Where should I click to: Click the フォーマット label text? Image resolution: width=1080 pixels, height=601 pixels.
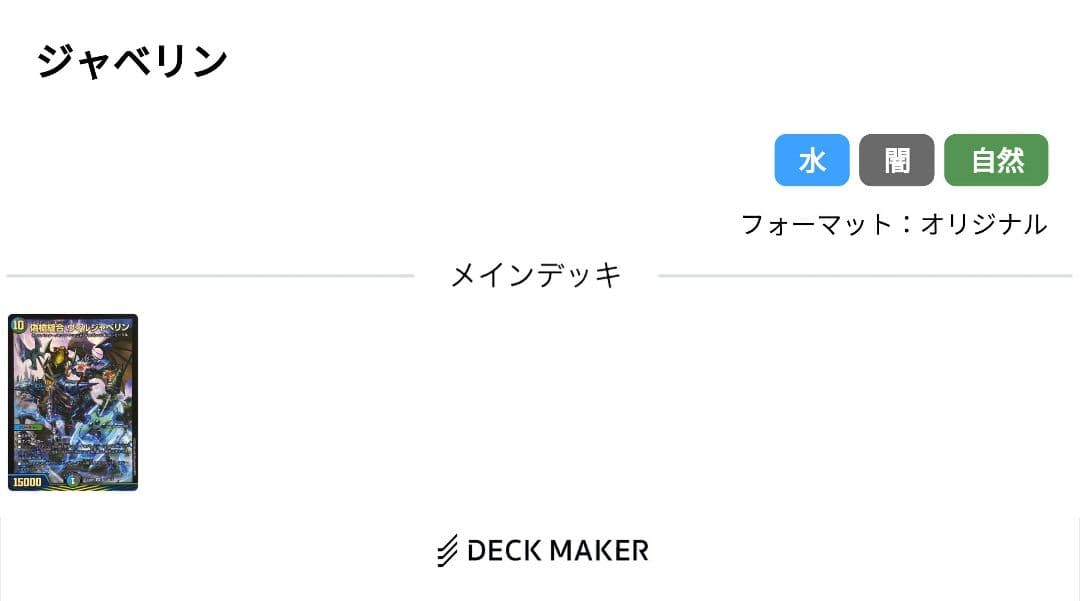coord(800,225)
